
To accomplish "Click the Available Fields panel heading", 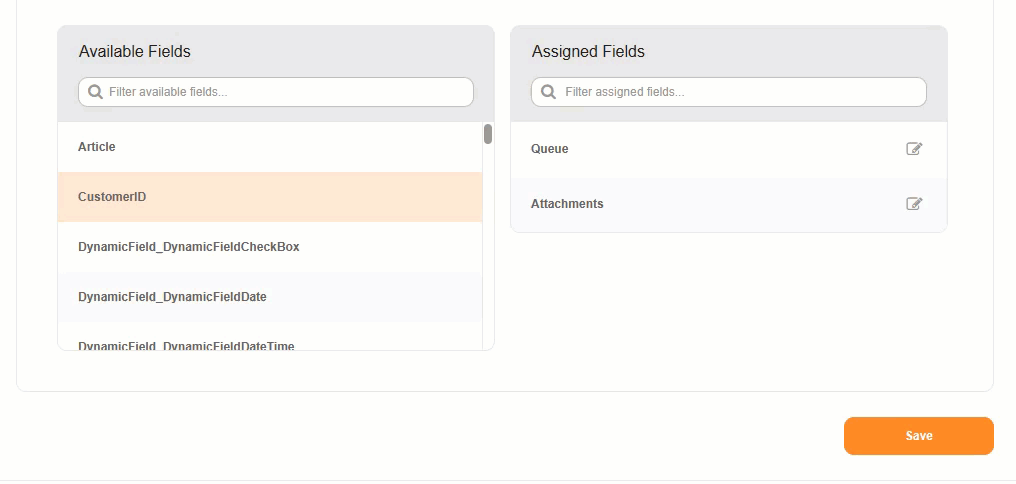I will coord(135,51).
